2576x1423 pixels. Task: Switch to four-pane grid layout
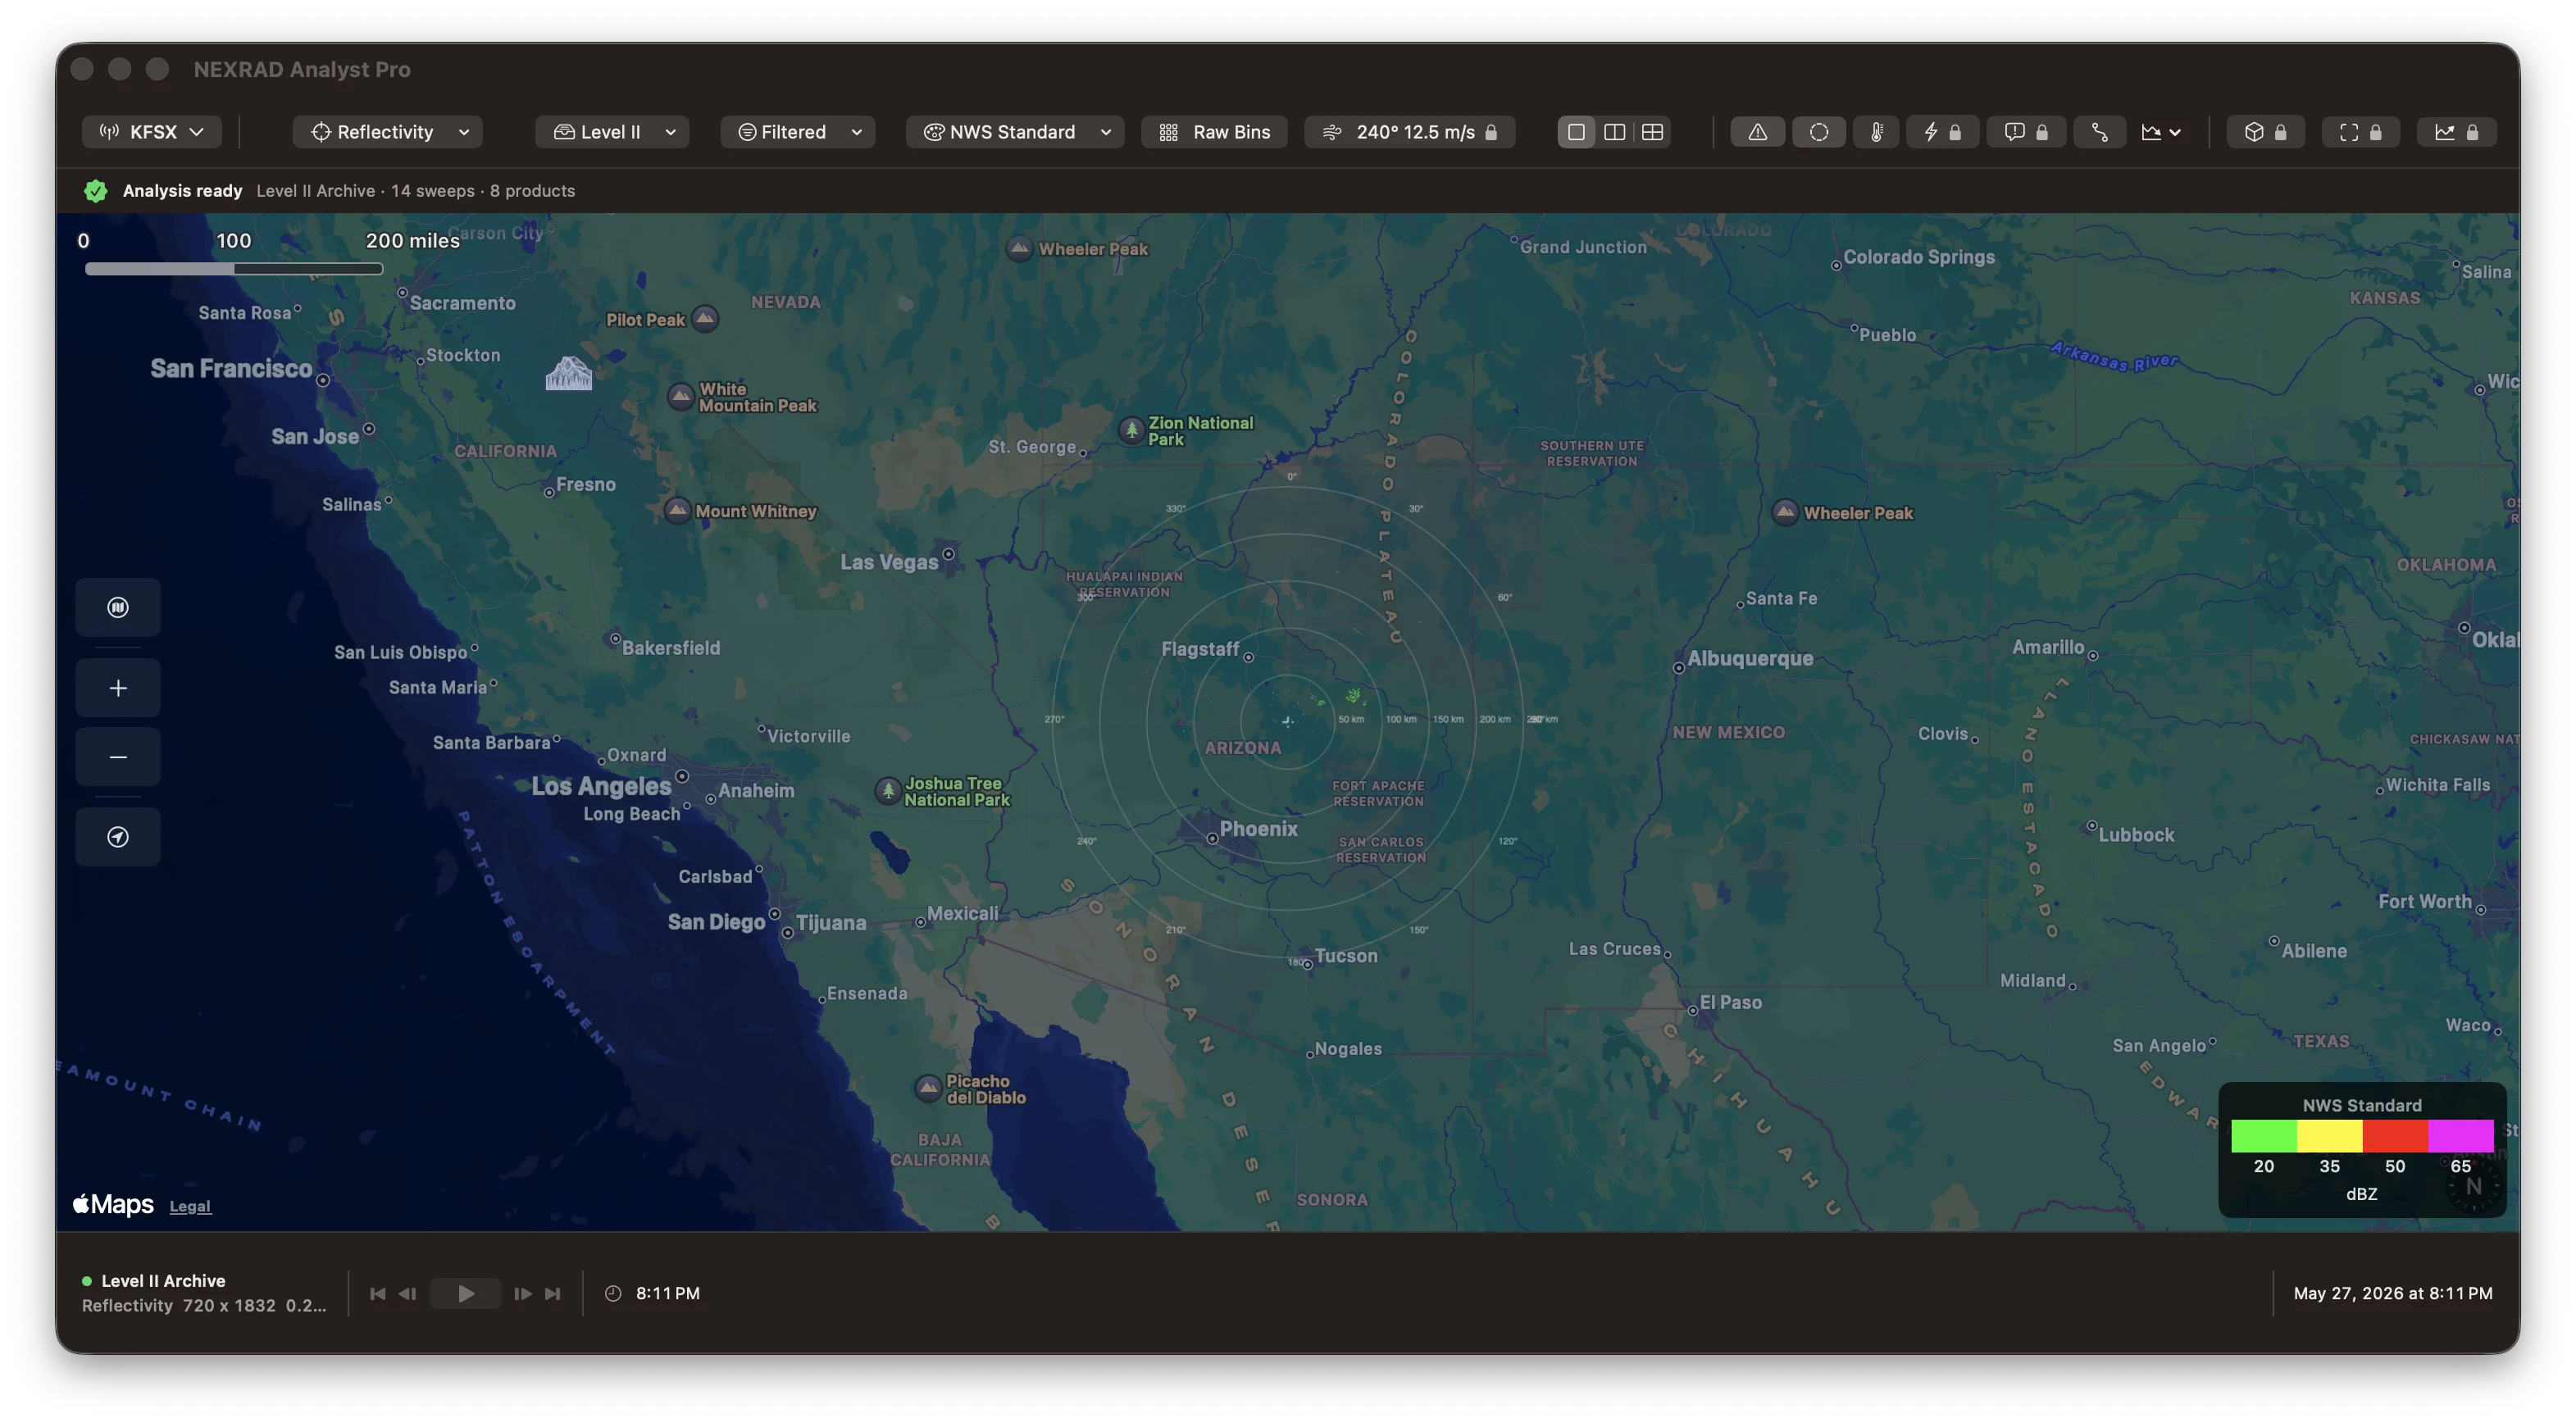click(x=1652, y=132)
